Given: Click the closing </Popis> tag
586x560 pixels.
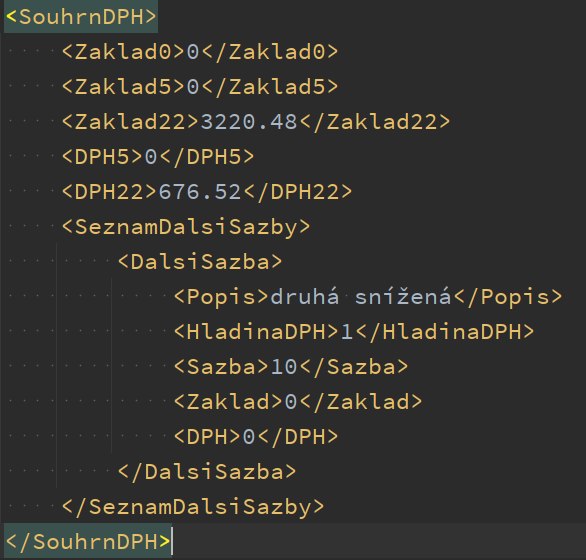Looking at the screenshot, I should (x=508, y=297).
